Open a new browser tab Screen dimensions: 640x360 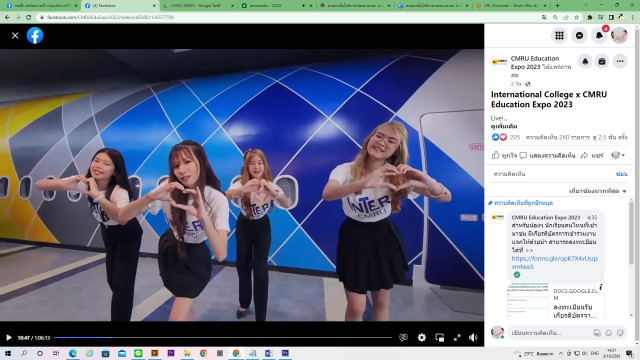click(557, 6)
